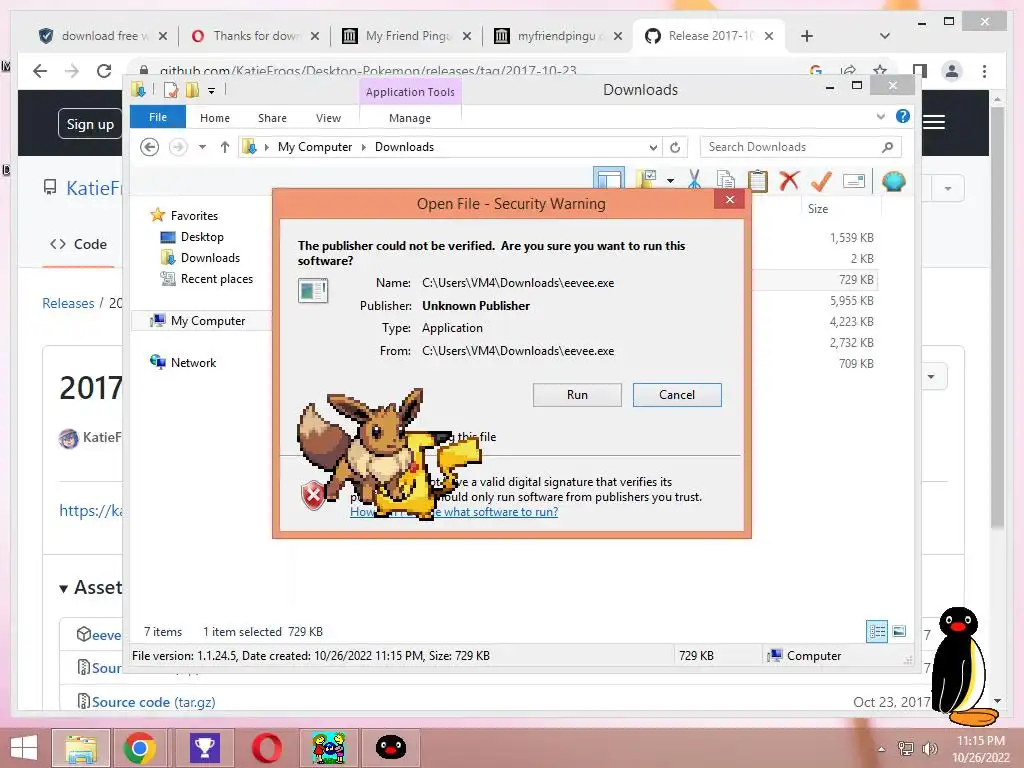Click My Computer in the address breadcrumb
1024x768 pixels.
[x=315, y=147]
